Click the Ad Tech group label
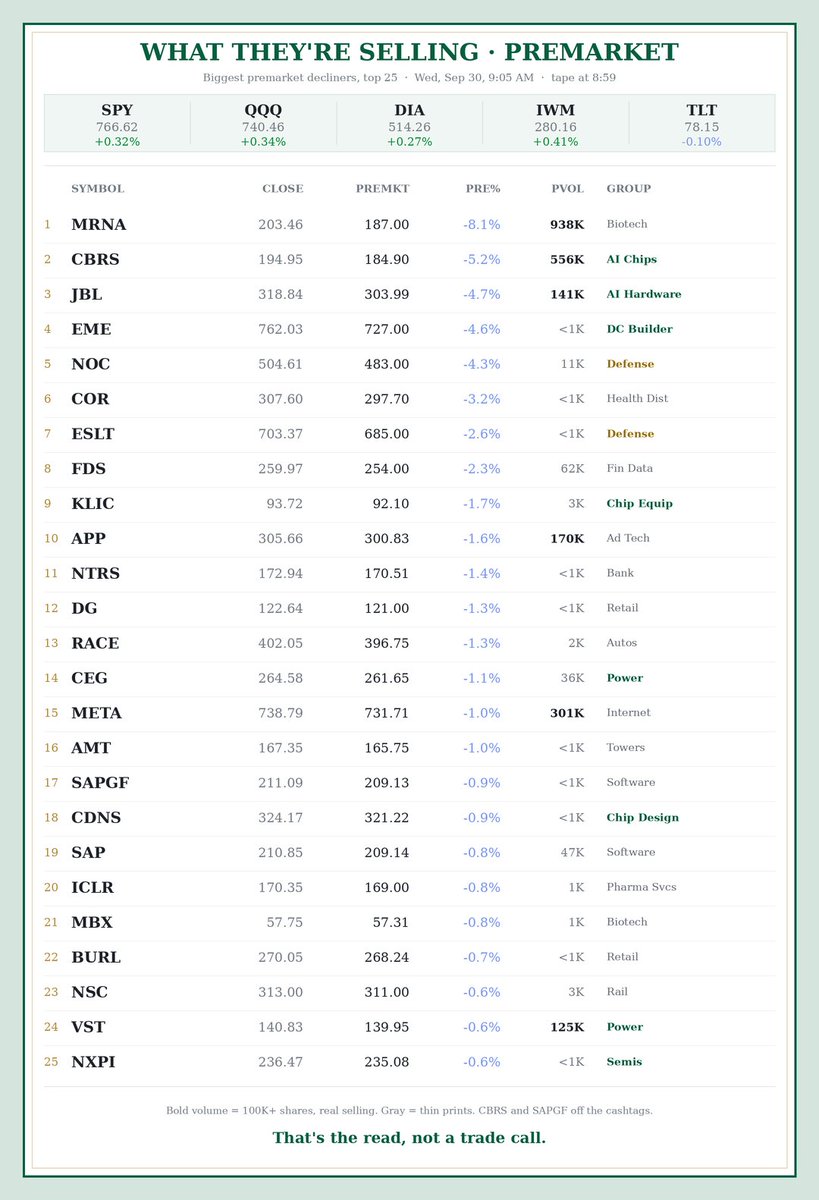819x1200 pixels. coord(628,538)
